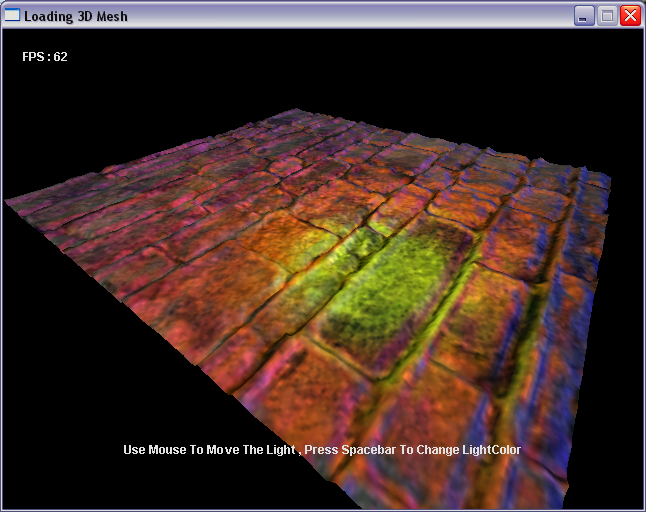Click the "FPS : 62" counter text

(45, 57)
